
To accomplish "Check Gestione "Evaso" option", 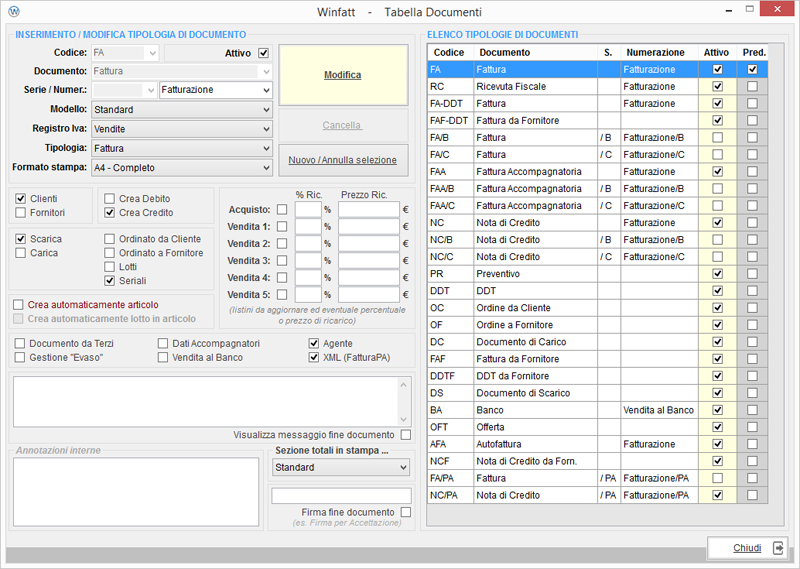I will (19, 357).
